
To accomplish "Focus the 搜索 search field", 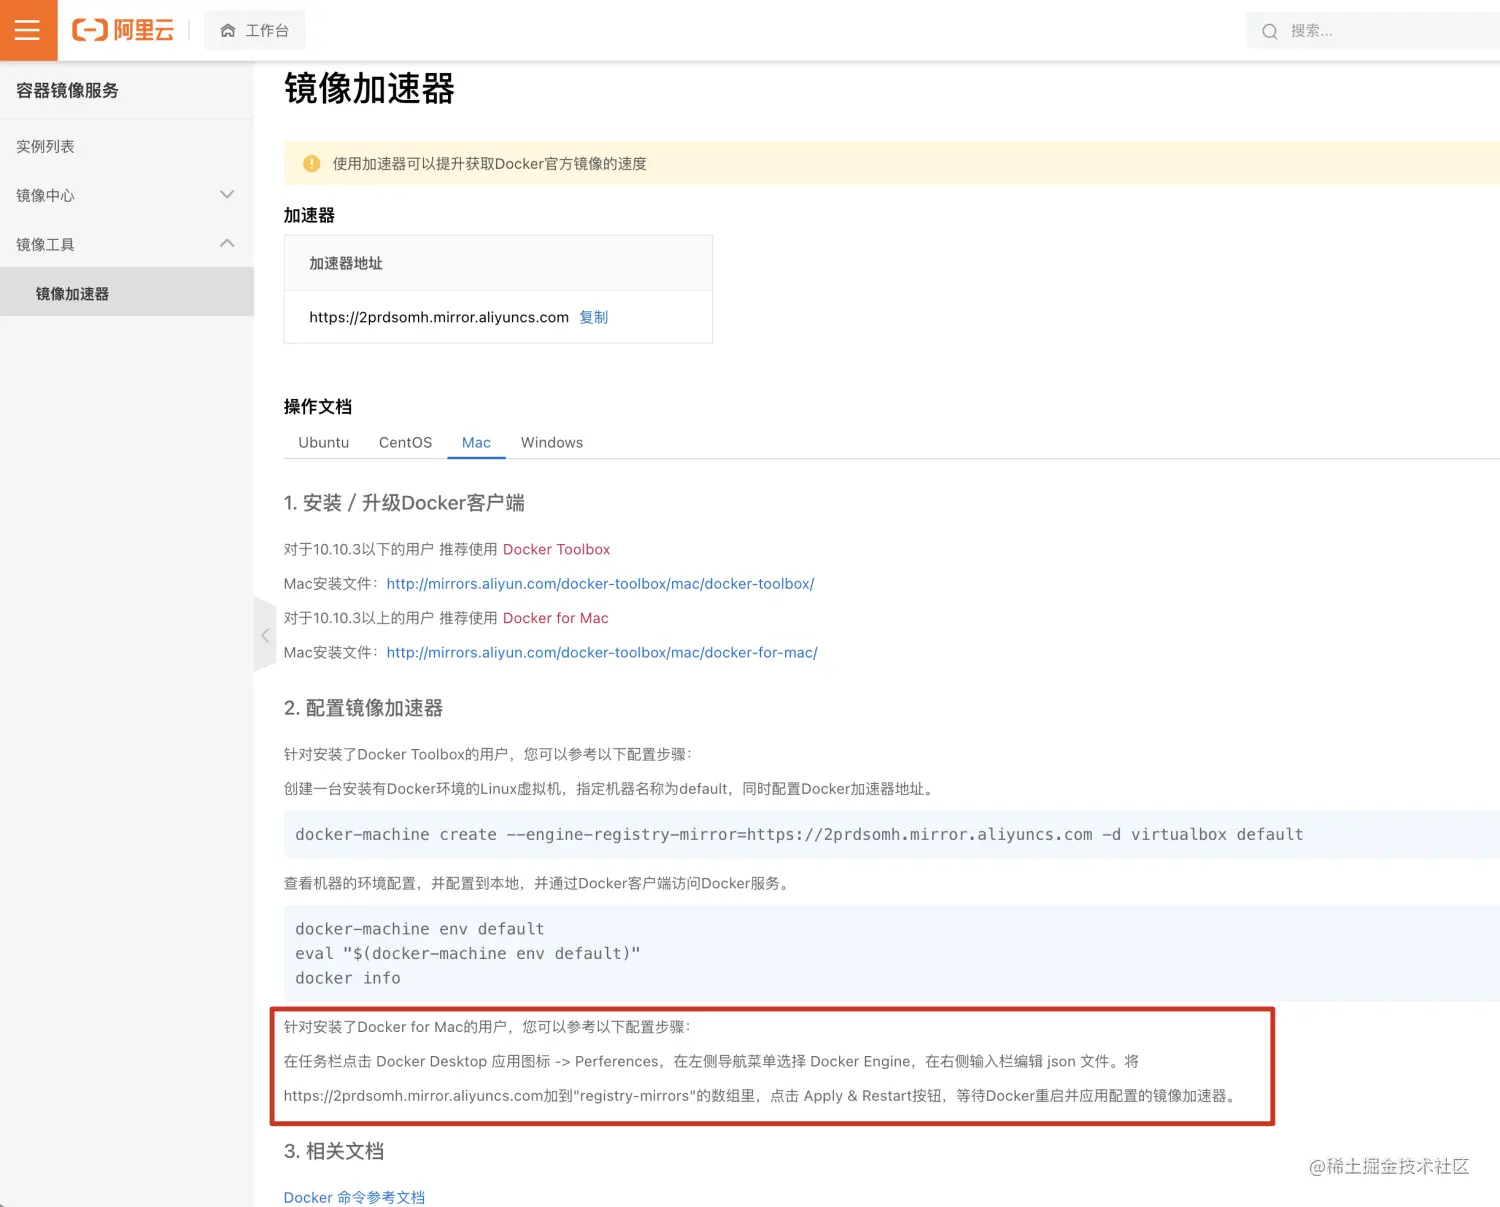I will (x=1373, y=31).
